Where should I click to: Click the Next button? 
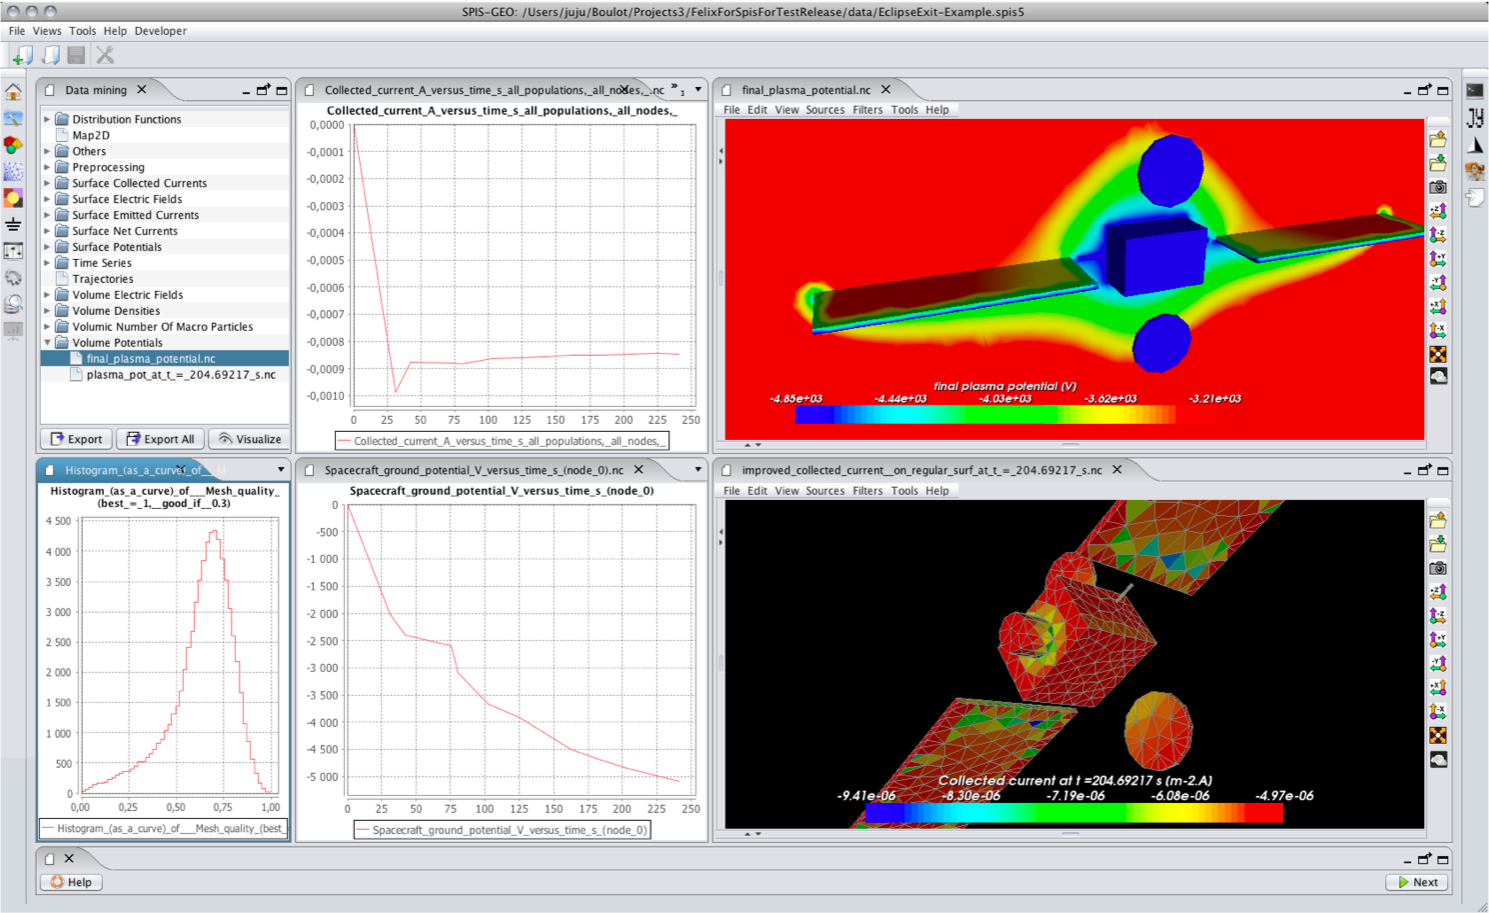tap(1417, 882)
